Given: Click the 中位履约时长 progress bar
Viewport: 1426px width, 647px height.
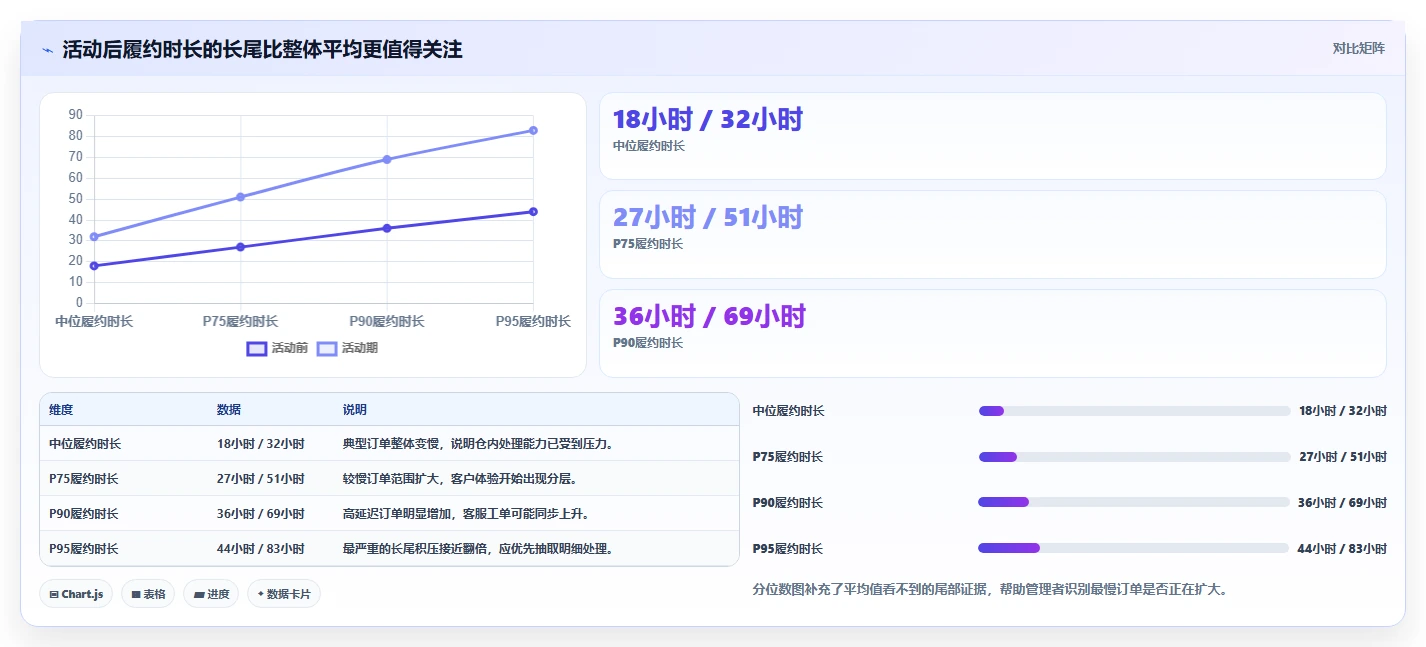Looking at the screenshot, I should point(1134,411).
